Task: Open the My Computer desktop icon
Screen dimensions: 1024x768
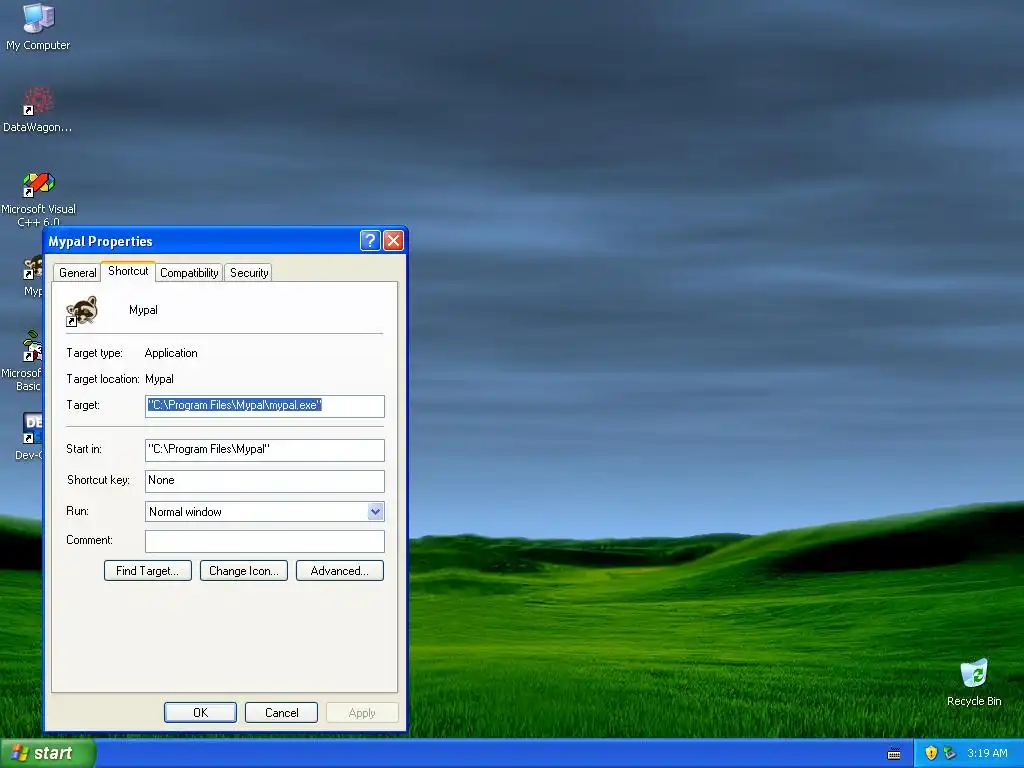Action: [x=38, y=26]
